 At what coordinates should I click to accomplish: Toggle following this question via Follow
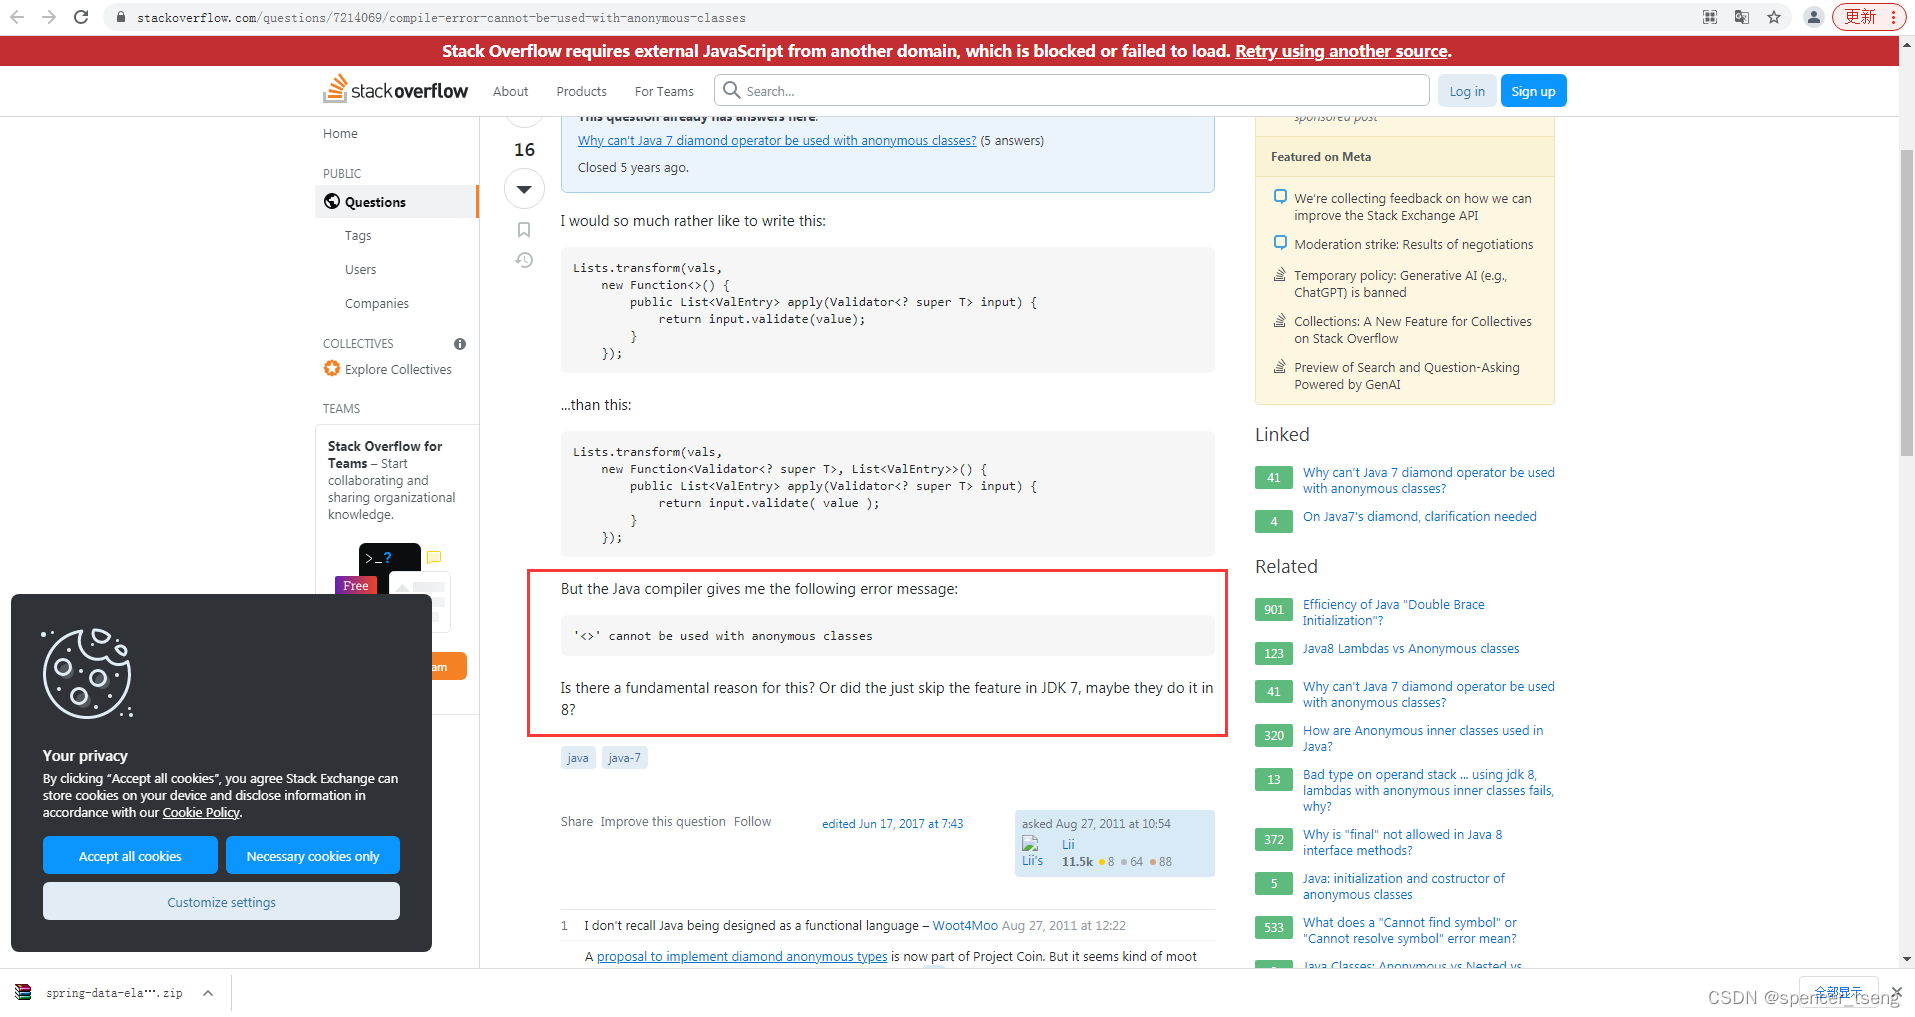click(x=752, y=821)
